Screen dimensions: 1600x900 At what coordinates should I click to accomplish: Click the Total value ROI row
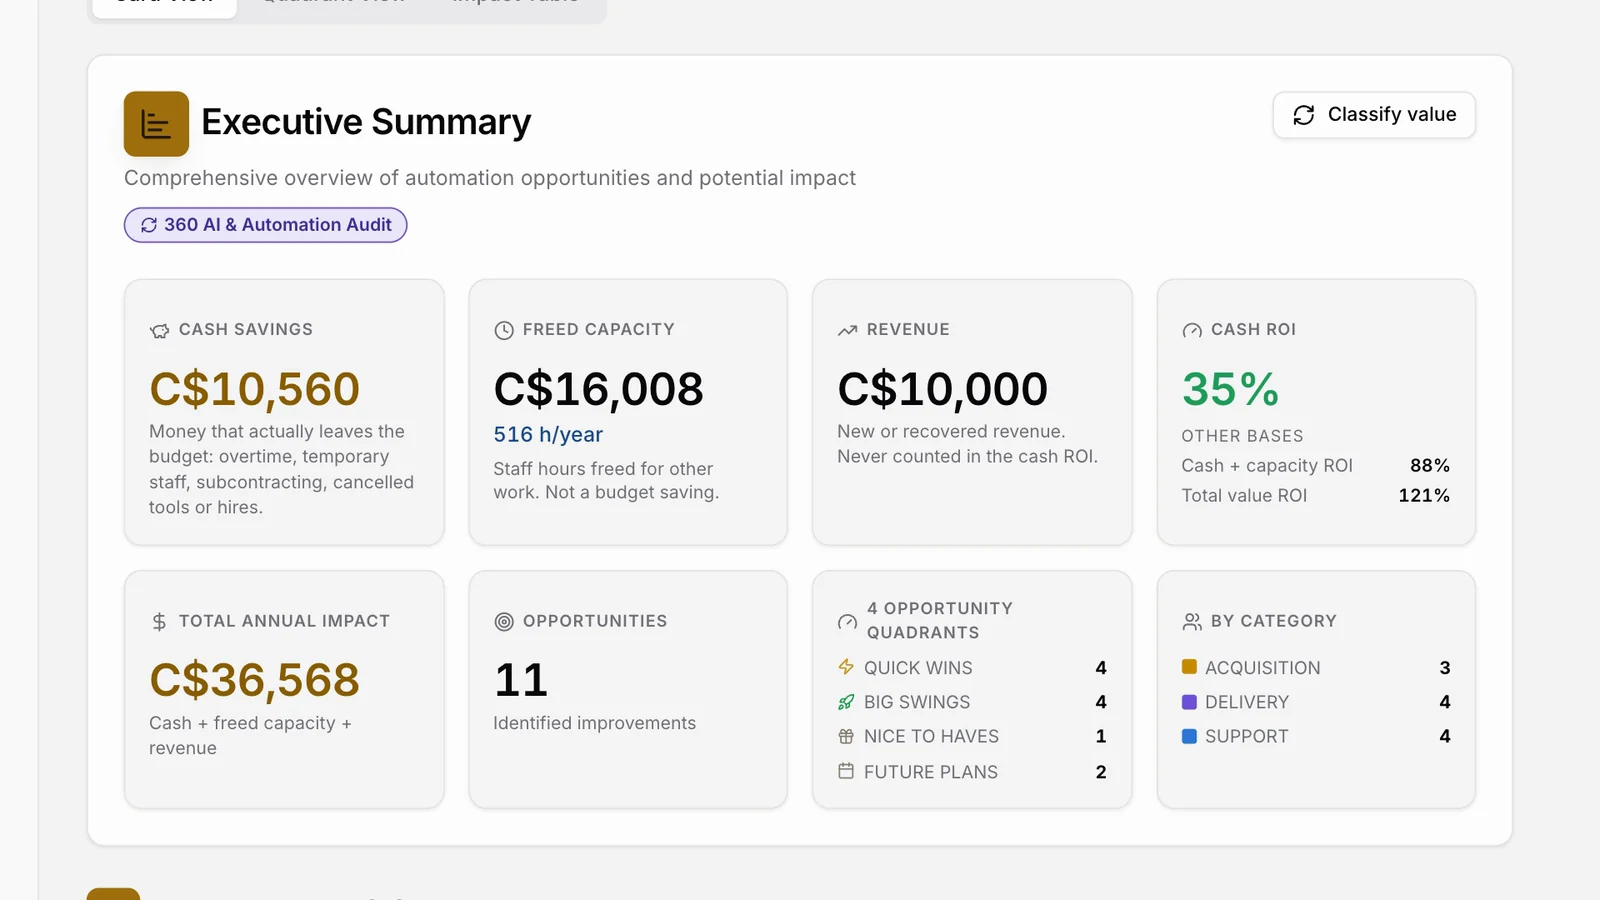(1316, 496)
